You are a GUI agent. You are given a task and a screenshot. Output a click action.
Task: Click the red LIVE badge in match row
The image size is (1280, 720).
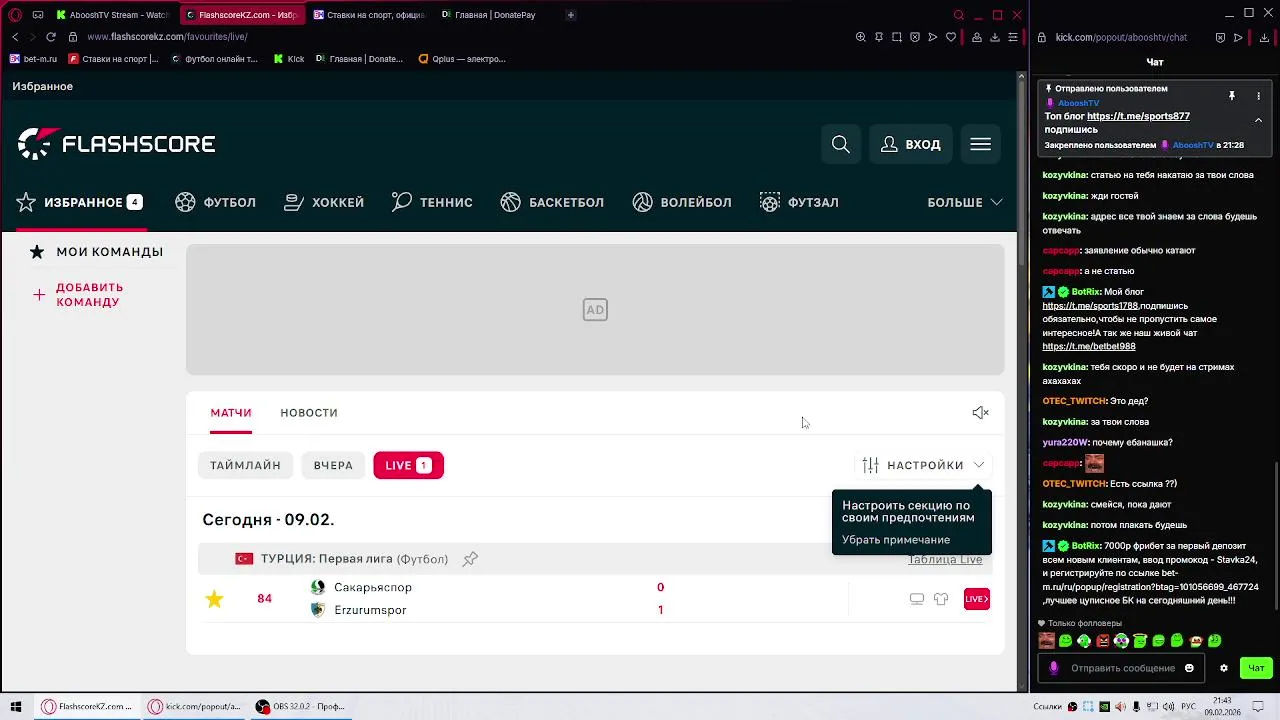pyautogui.click(x=977, y=599)
